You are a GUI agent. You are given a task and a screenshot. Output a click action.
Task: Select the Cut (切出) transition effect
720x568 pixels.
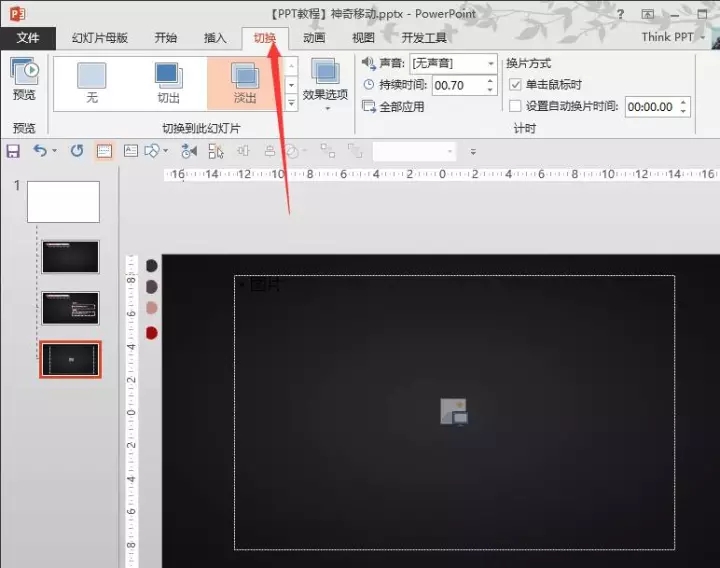coord(167,82)
